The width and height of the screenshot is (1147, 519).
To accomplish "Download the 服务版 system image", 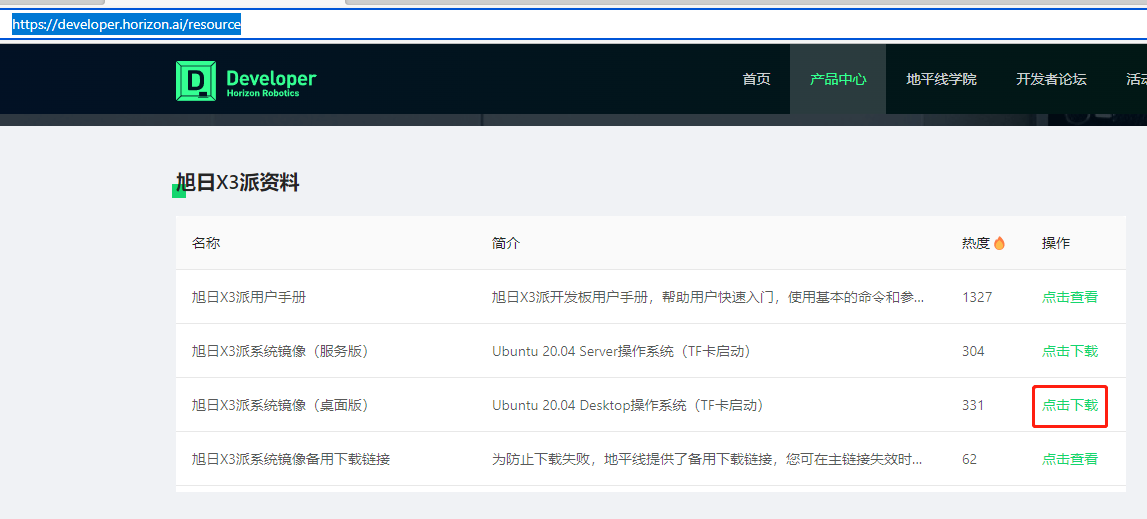I will click(x=1070, y=351).
